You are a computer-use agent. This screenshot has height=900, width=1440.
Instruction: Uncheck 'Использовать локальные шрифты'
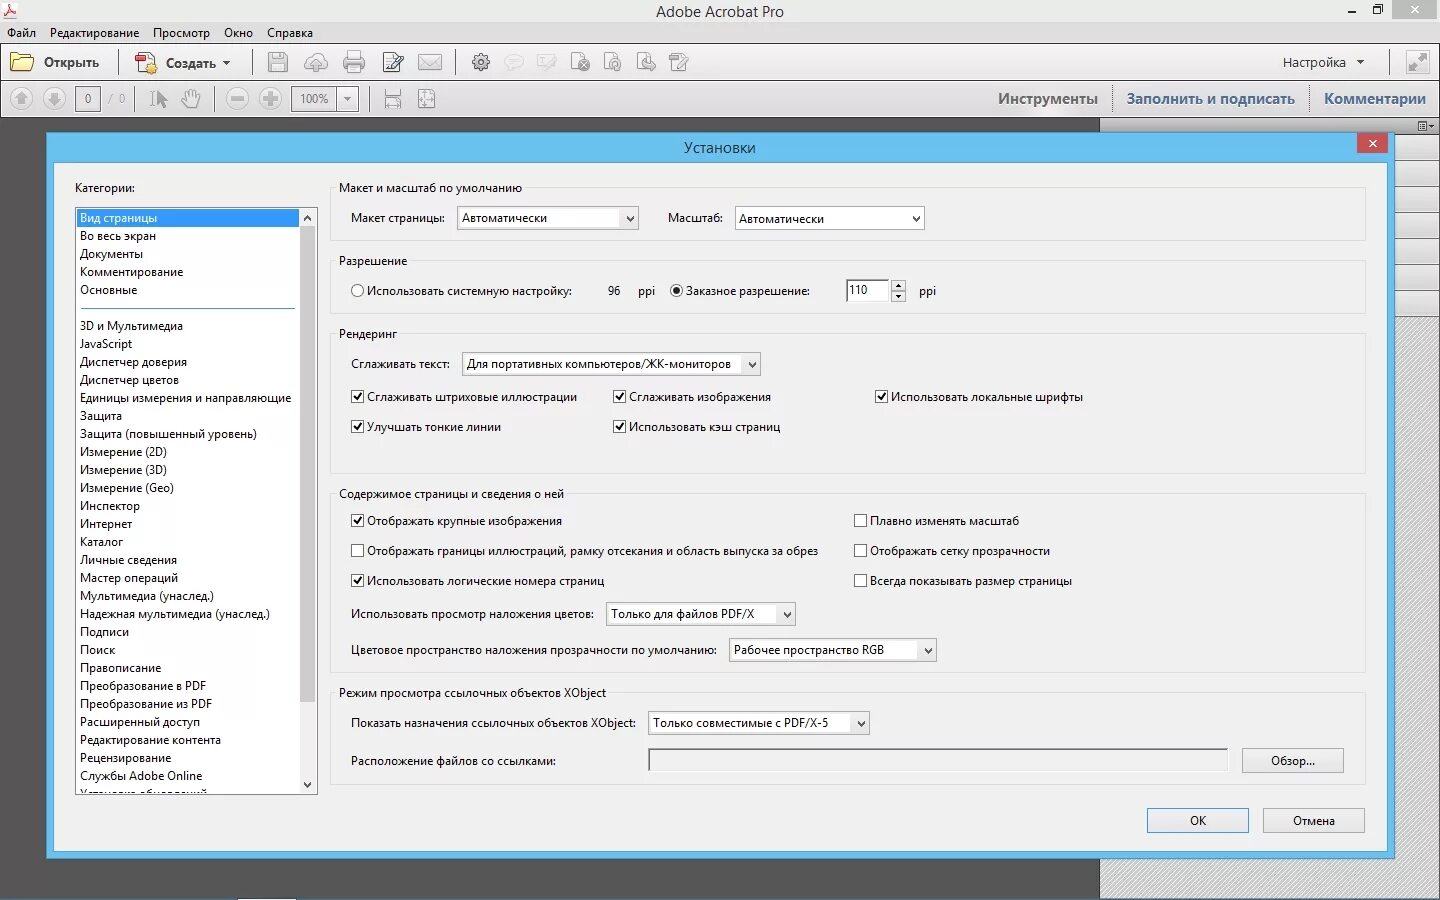(881, 397)
